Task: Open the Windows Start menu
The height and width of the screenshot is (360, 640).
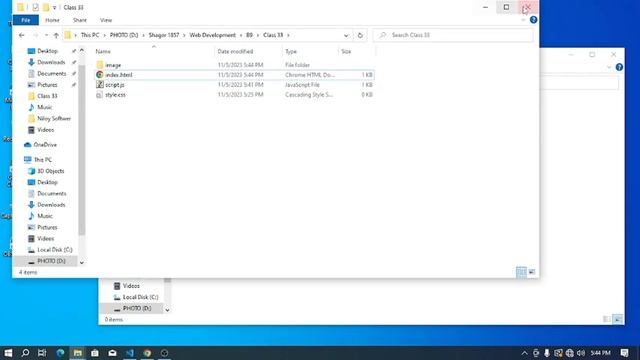Action: pyautogui.click(x=8, y=353)
